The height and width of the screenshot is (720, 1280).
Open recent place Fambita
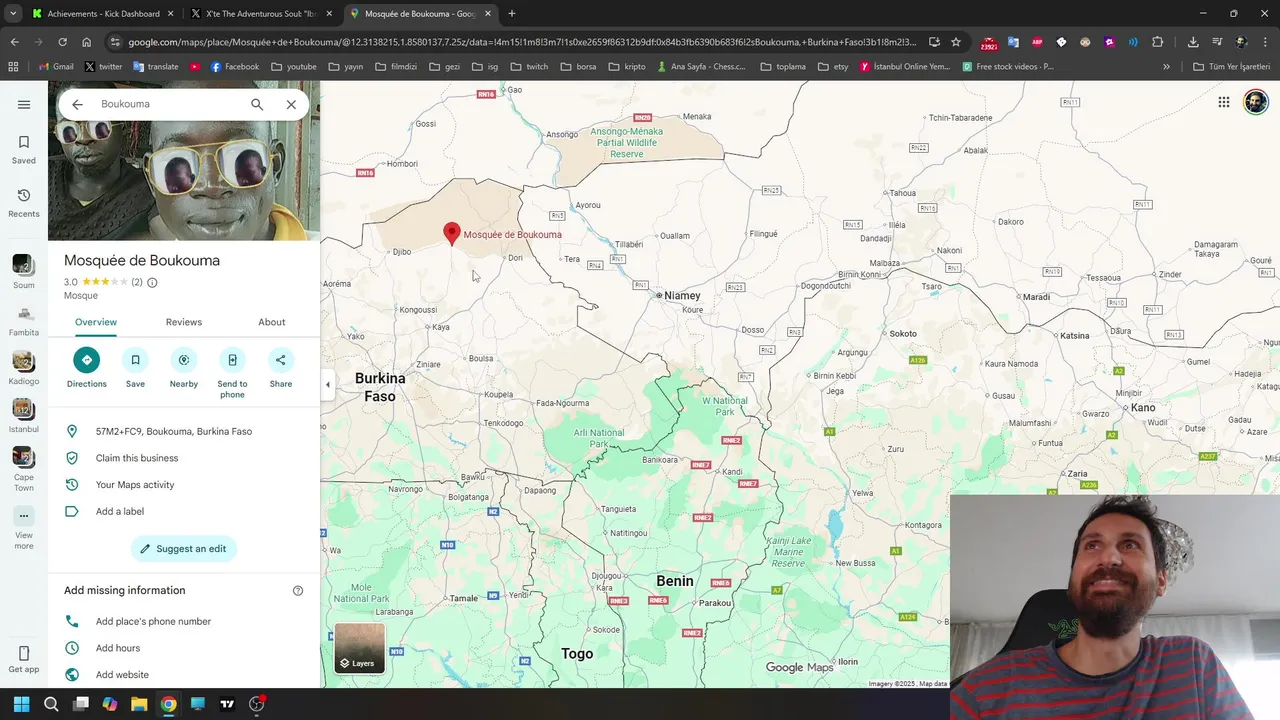click(x=24, y=320)
